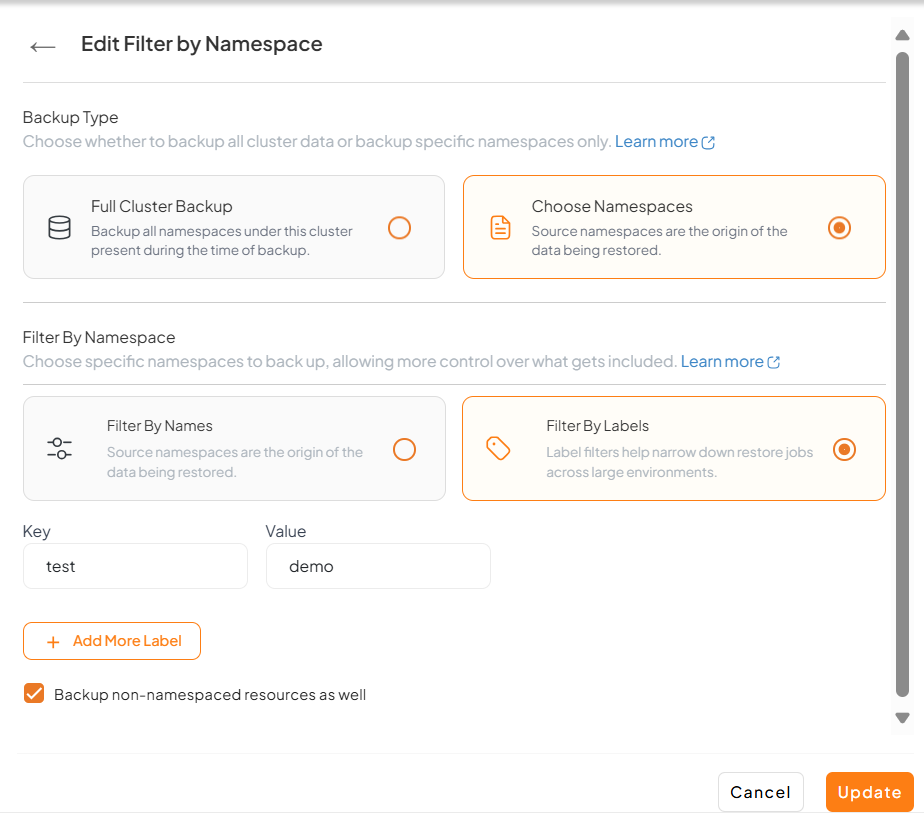The width and height of the screenshot is (924, 813).
Task: Click external link icon beside Filter By Namespace Learn more
Action: [774, 362]
